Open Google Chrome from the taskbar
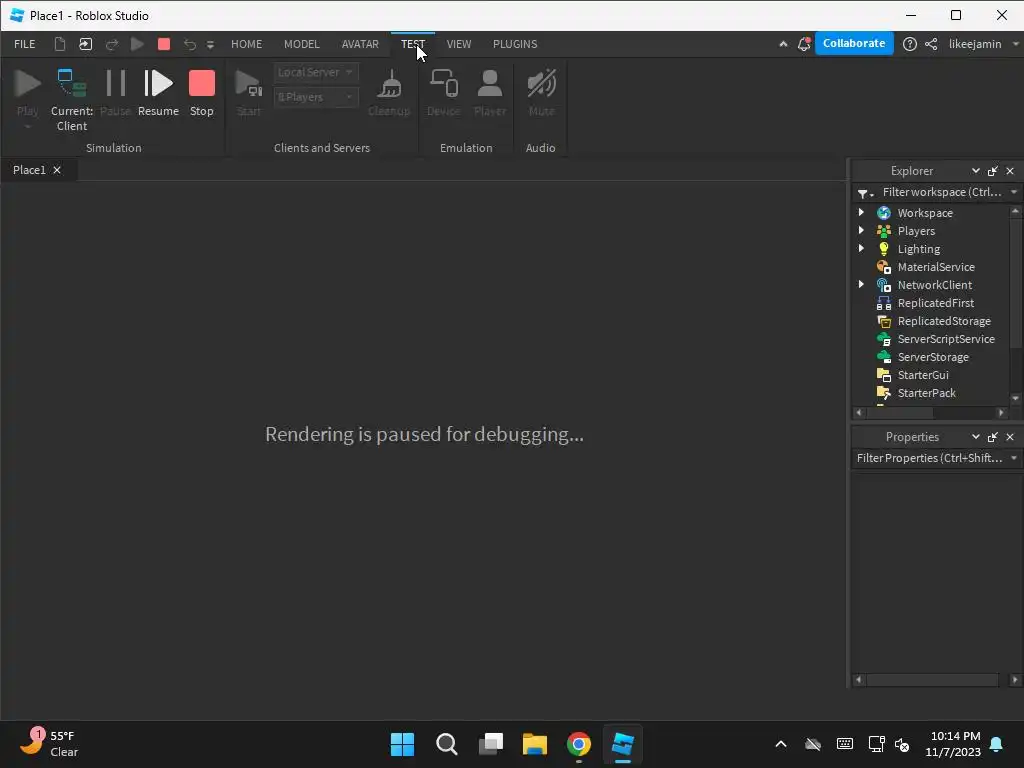 [x=579, y=744]
